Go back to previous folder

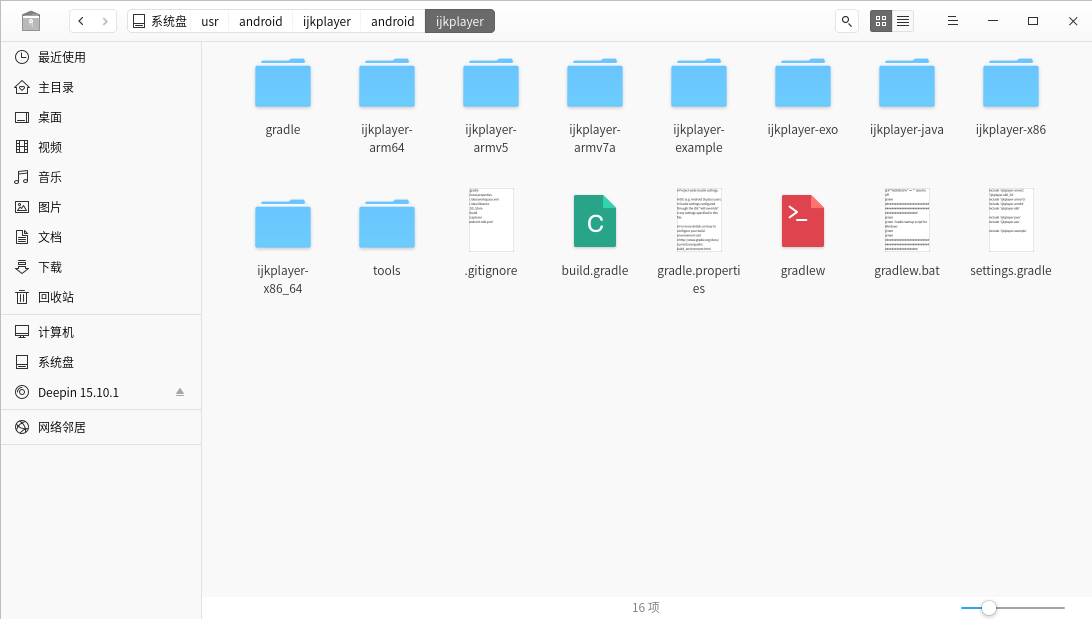pos(81,21)
